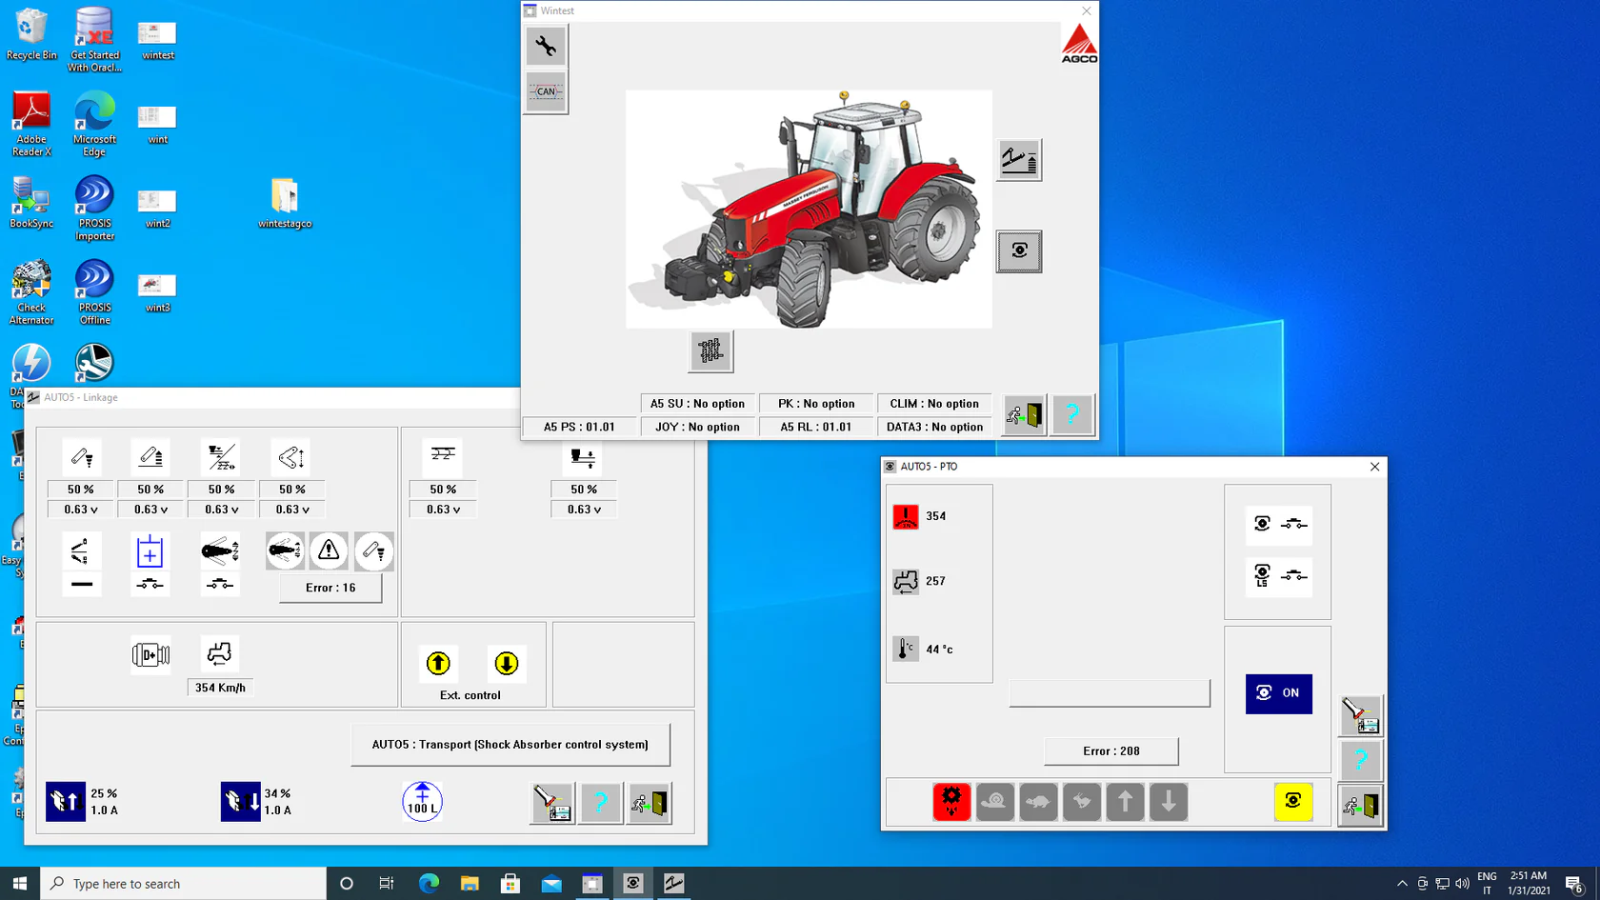Open help in the PTO window
This screenshot has width=1600, height=900.
tap(1360, 761)
